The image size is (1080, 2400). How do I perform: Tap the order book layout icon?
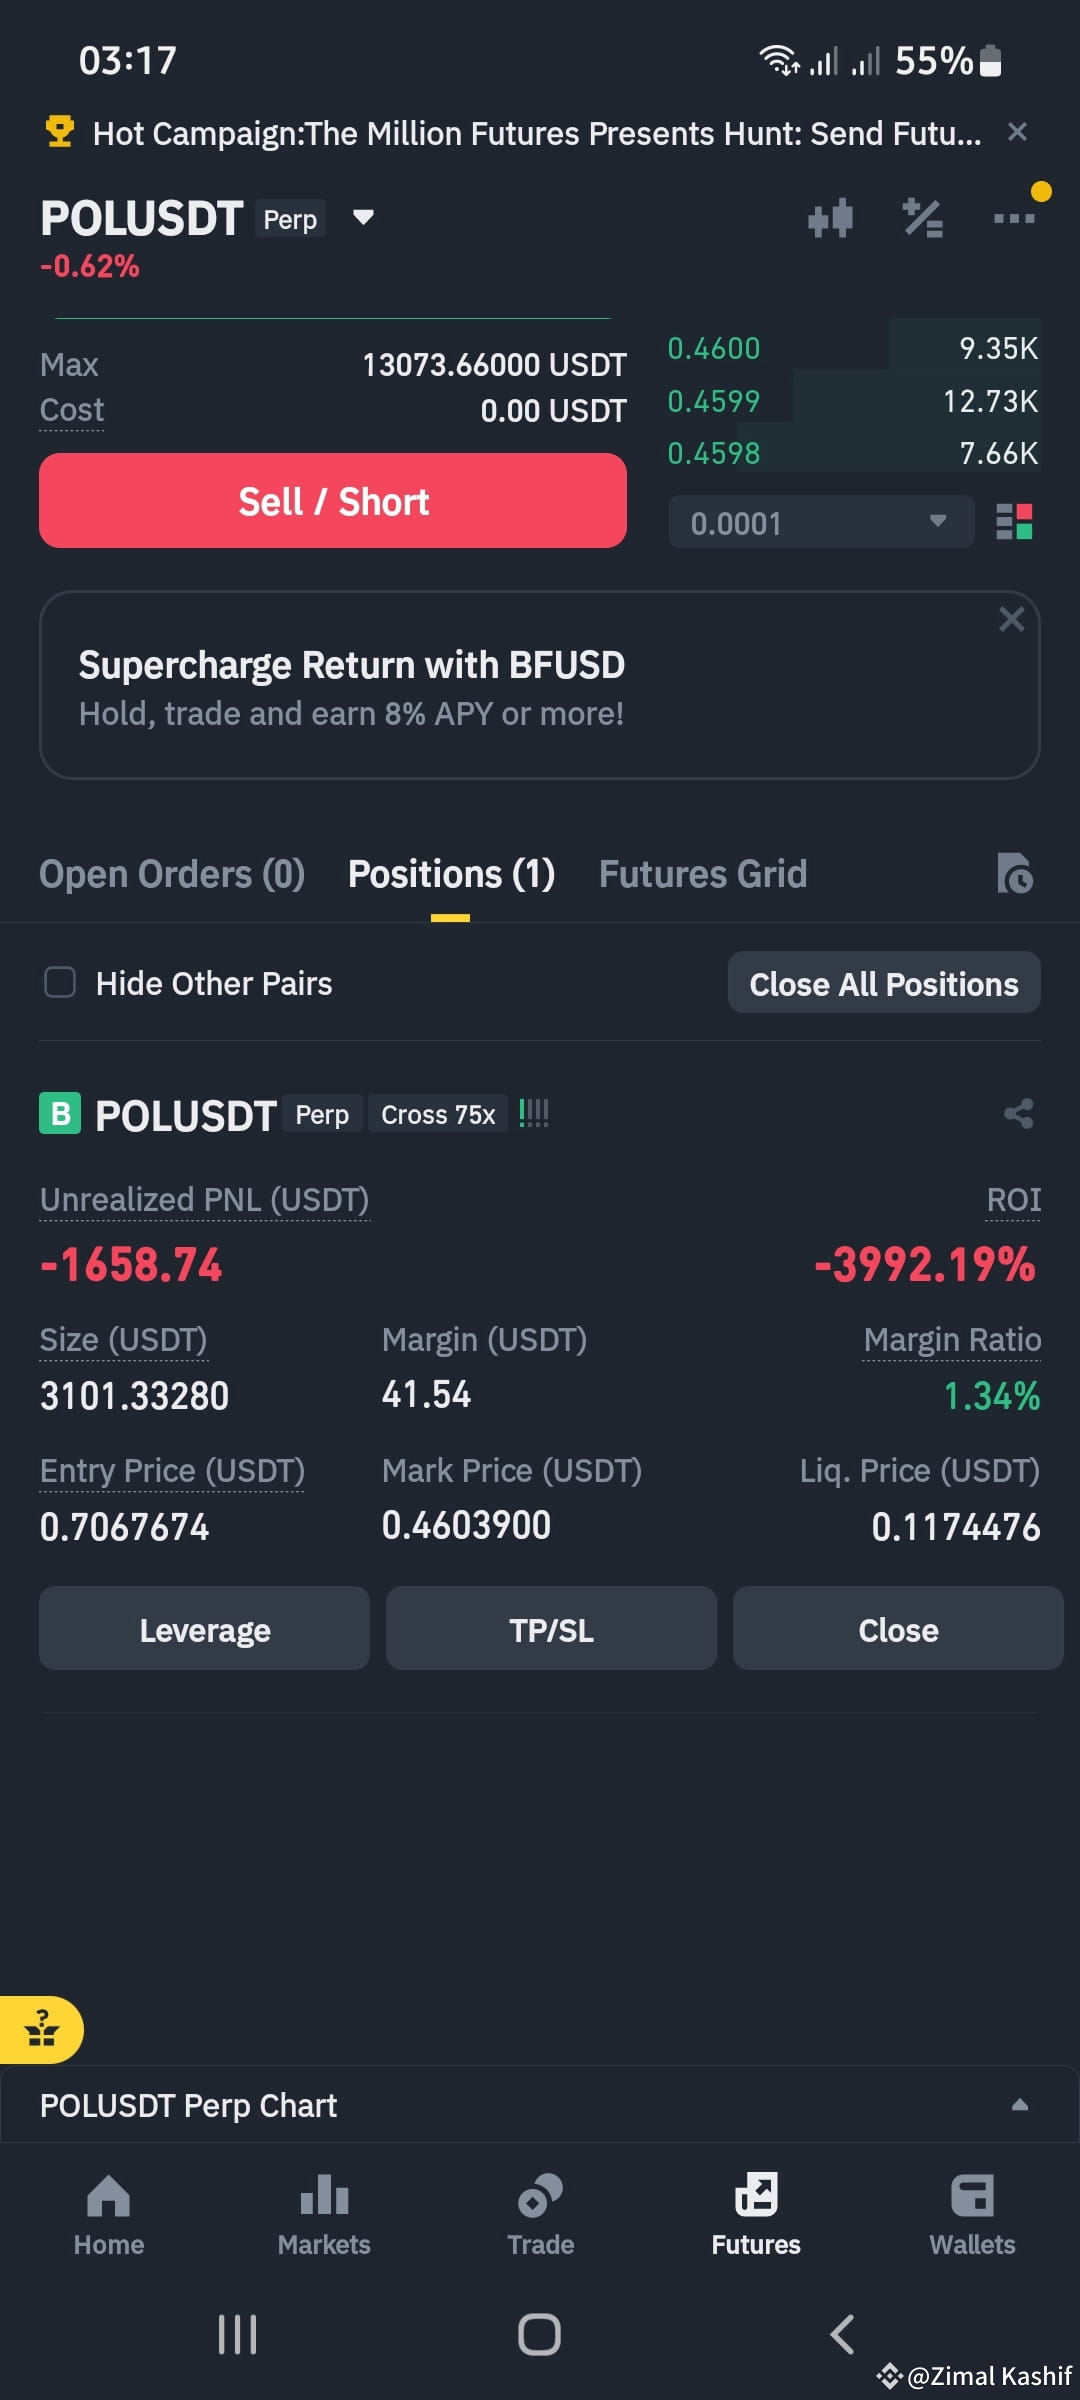click(x=1015, y=522)
